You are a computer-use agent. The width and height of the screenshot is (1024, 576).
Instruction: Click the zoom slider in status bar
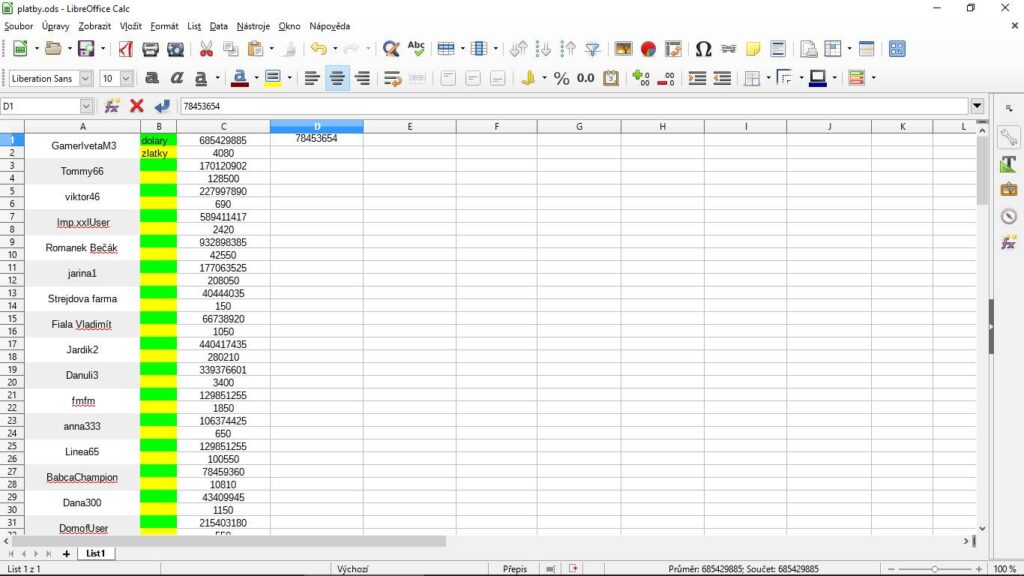pos(934,569)
